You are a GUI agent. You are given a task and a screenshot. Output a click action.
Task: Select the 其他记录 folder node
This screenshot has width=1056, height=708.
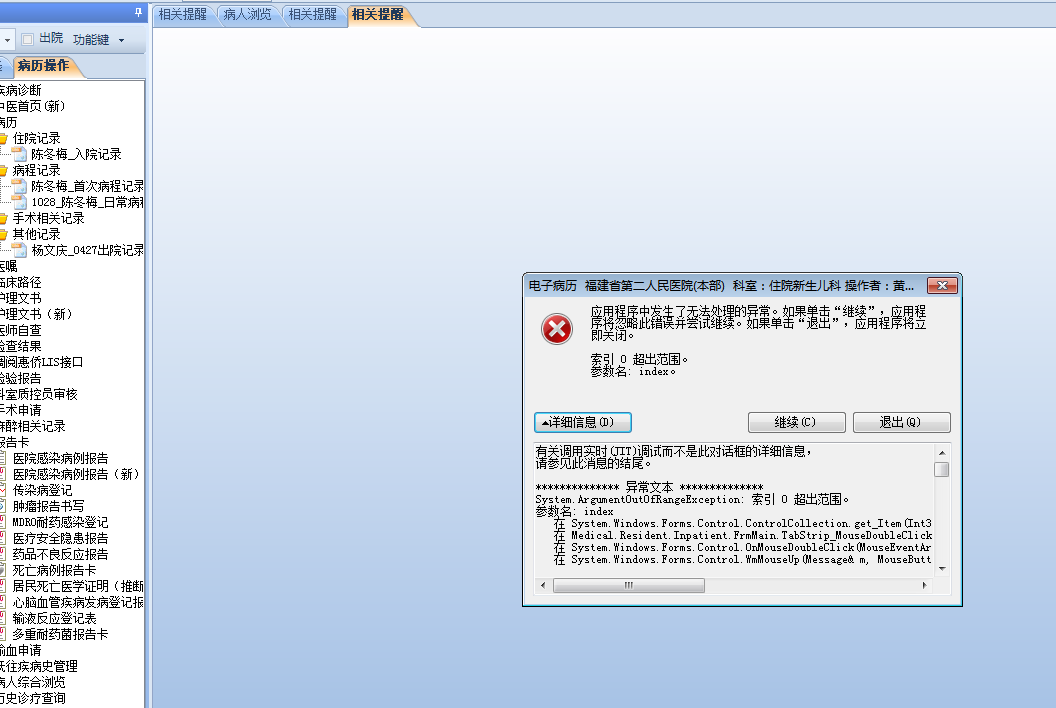pyautogui.click(x=36, y=234)
